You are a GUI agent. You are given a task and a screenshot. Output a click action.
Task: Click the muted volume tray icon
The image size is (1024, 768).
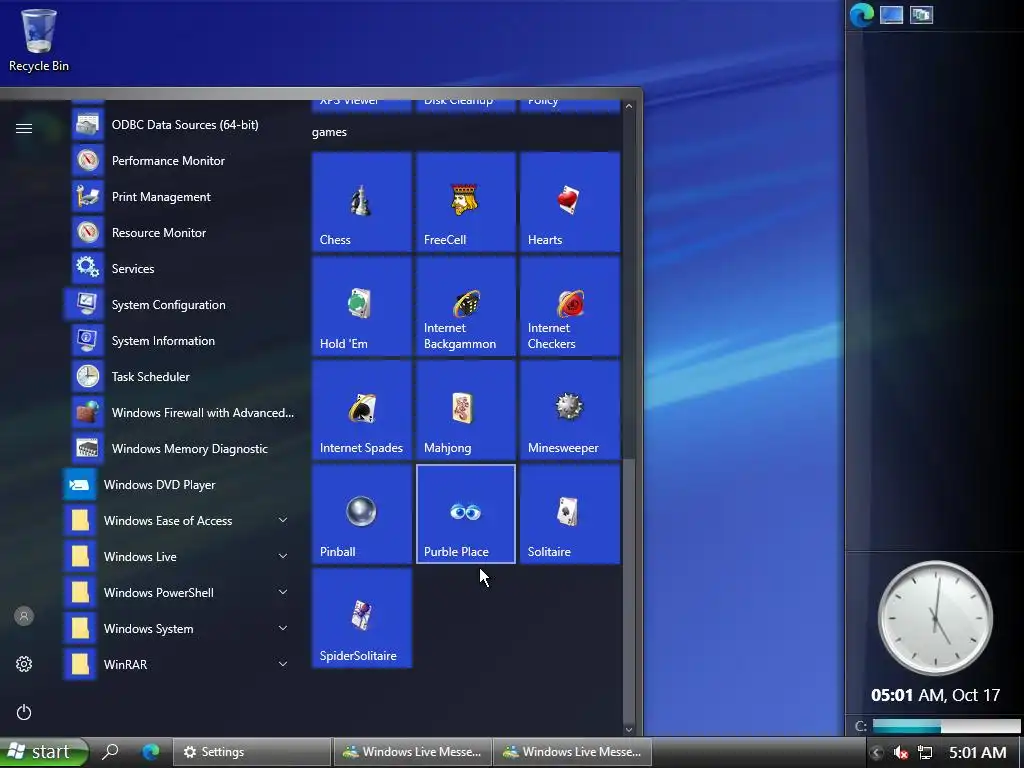(901, 752)
